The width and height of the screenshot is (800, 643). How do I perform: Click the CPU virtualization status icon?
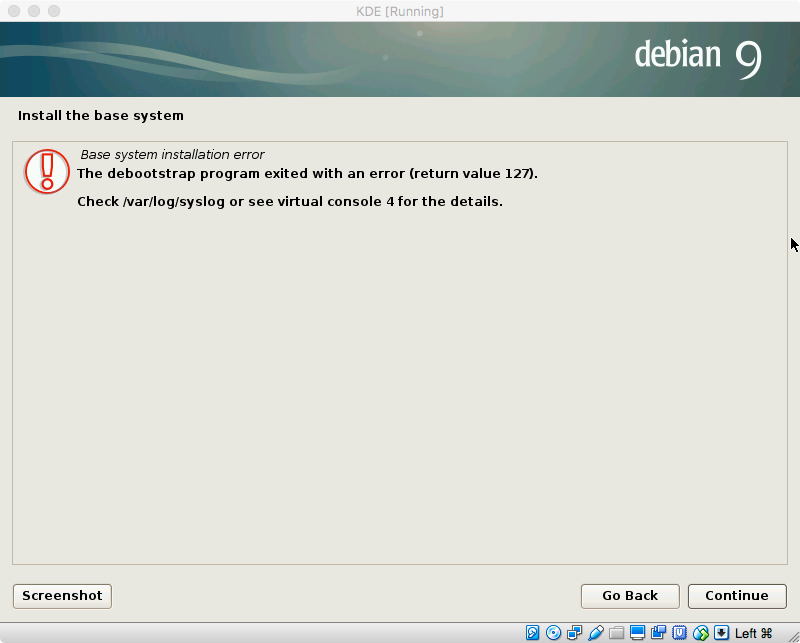pyautogui.click(x=679, y=633)
